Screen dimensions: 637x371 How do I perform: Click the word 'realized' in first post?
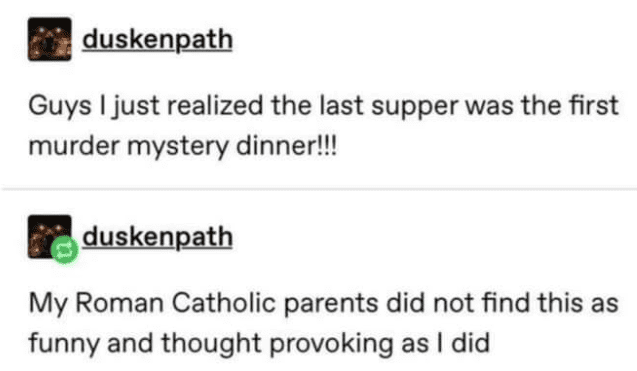click(x=215, y=106)
